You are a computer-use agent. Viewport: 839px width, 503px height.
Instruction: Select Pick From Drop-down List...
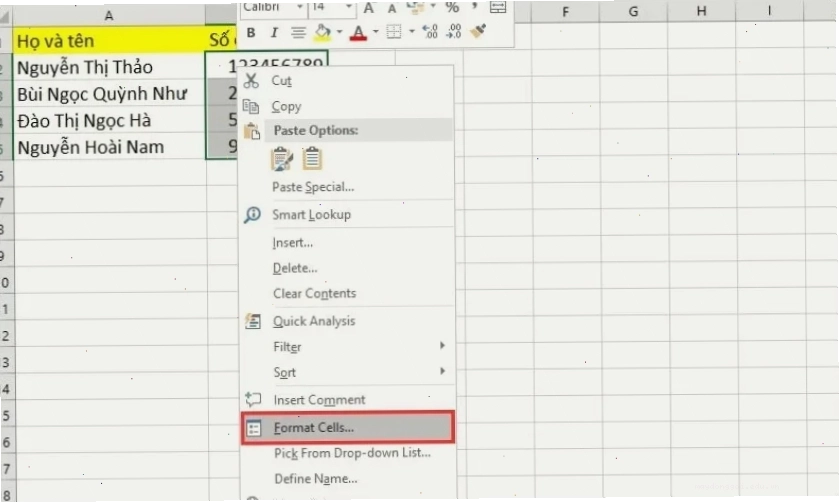point(347,453)
